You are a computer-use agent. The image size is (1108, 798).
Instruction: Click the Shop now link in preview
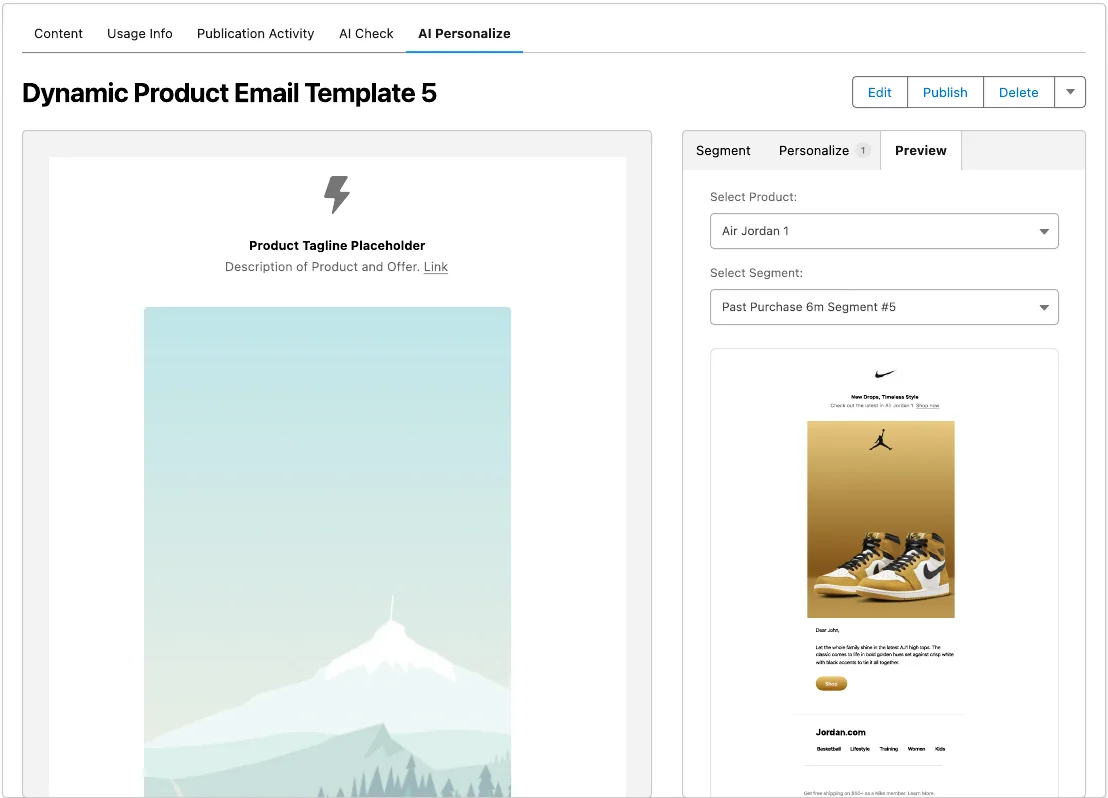pyautogui.click(x=927, y=406)
